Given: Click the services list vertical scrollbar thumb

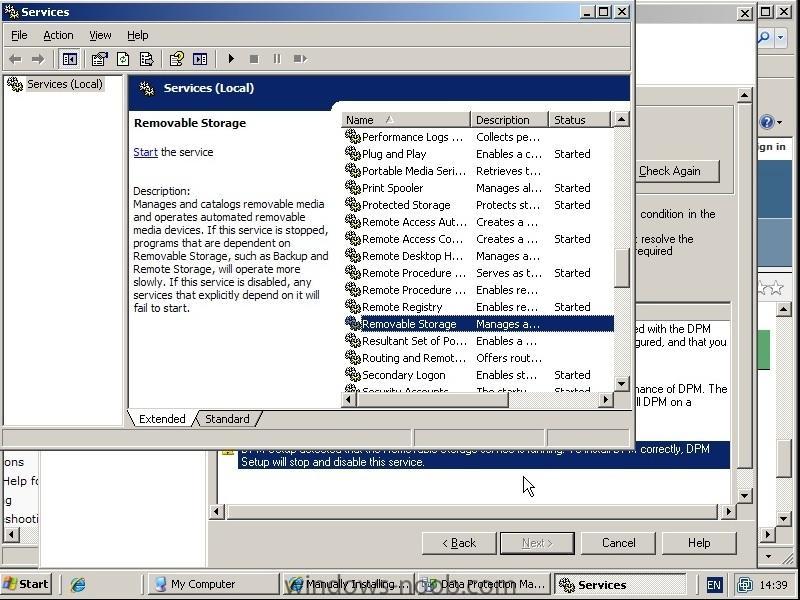Looking at the screenshot, I should click(x=621, y=268).
